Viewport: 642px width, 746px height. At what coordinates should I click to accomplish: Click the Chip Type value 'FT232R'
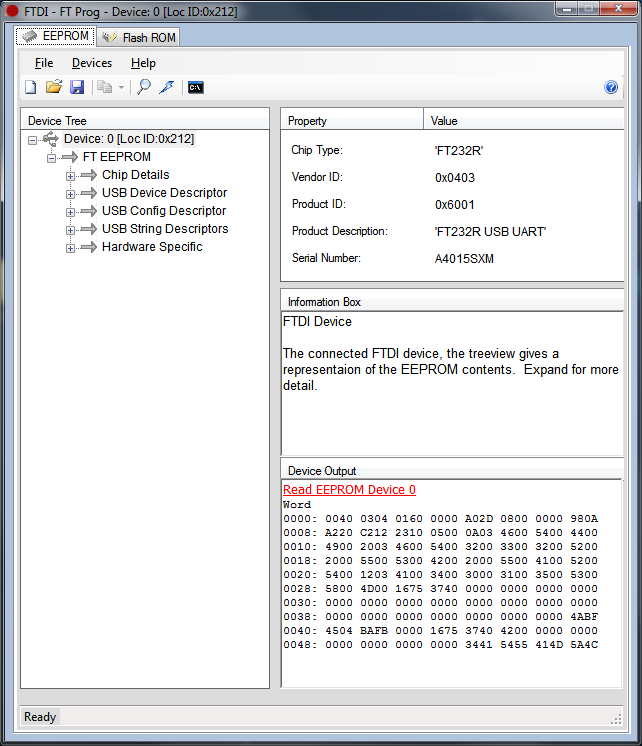[x=459, y=151]
